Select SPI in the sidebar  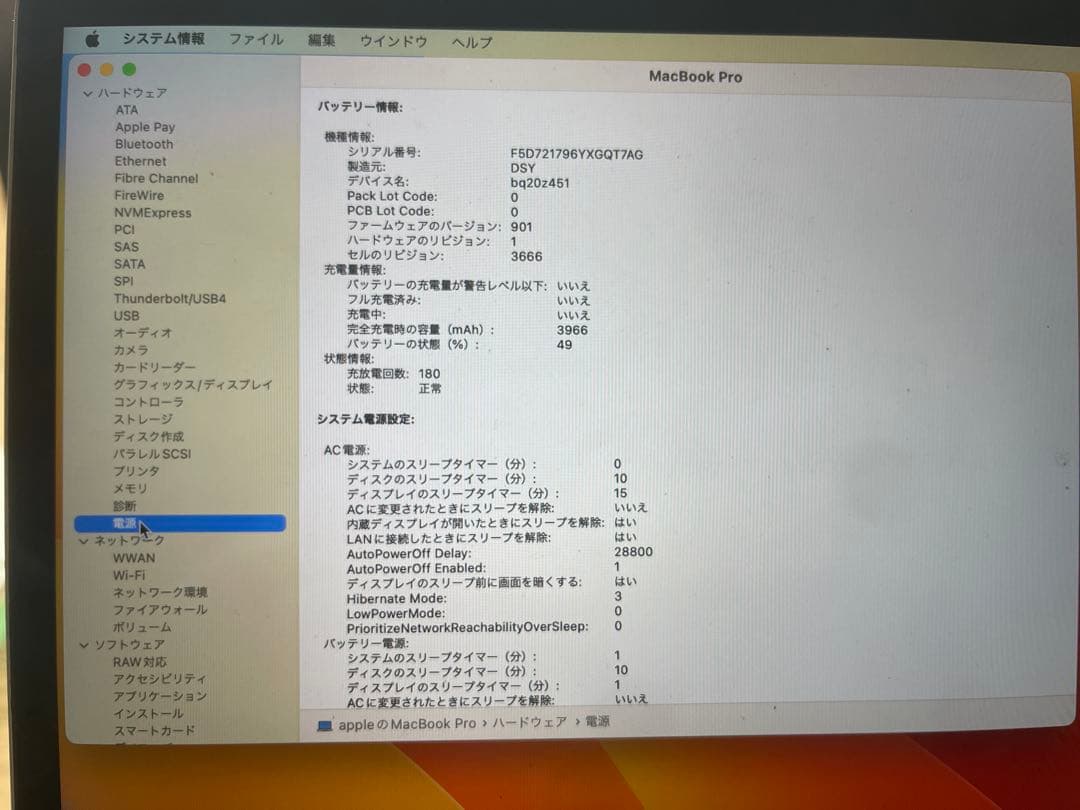point(124,282)
